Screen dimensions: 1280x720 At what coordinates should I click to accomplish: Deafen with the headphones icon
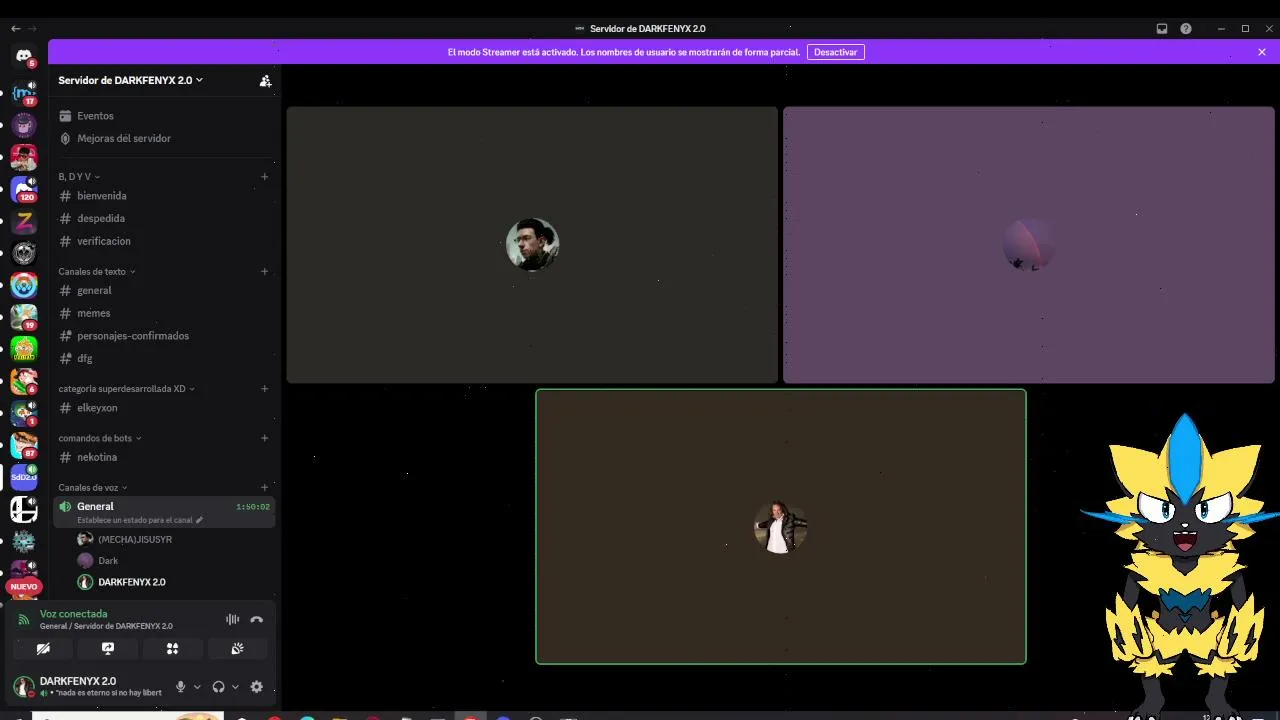point(218,687)
